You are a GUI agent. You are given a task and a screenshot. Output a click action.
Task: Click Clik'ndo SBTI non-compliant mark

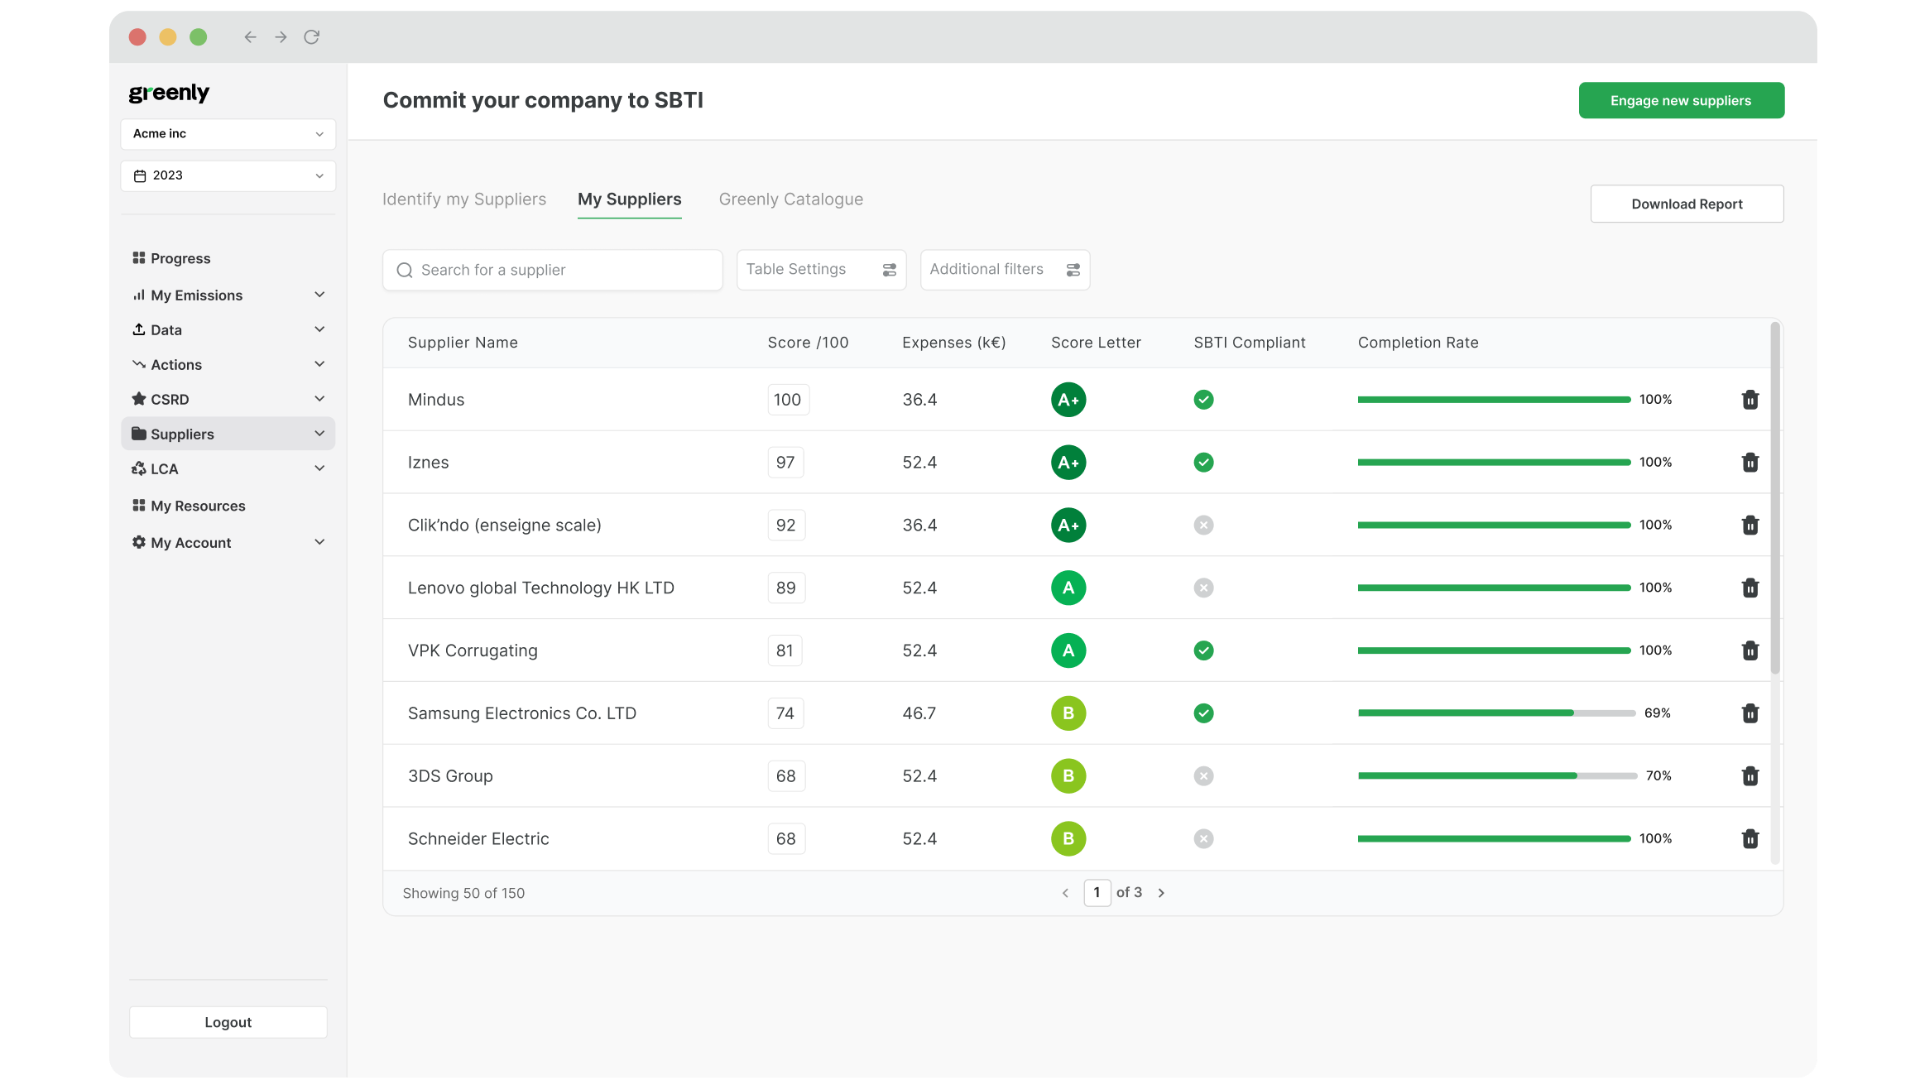1203,525
